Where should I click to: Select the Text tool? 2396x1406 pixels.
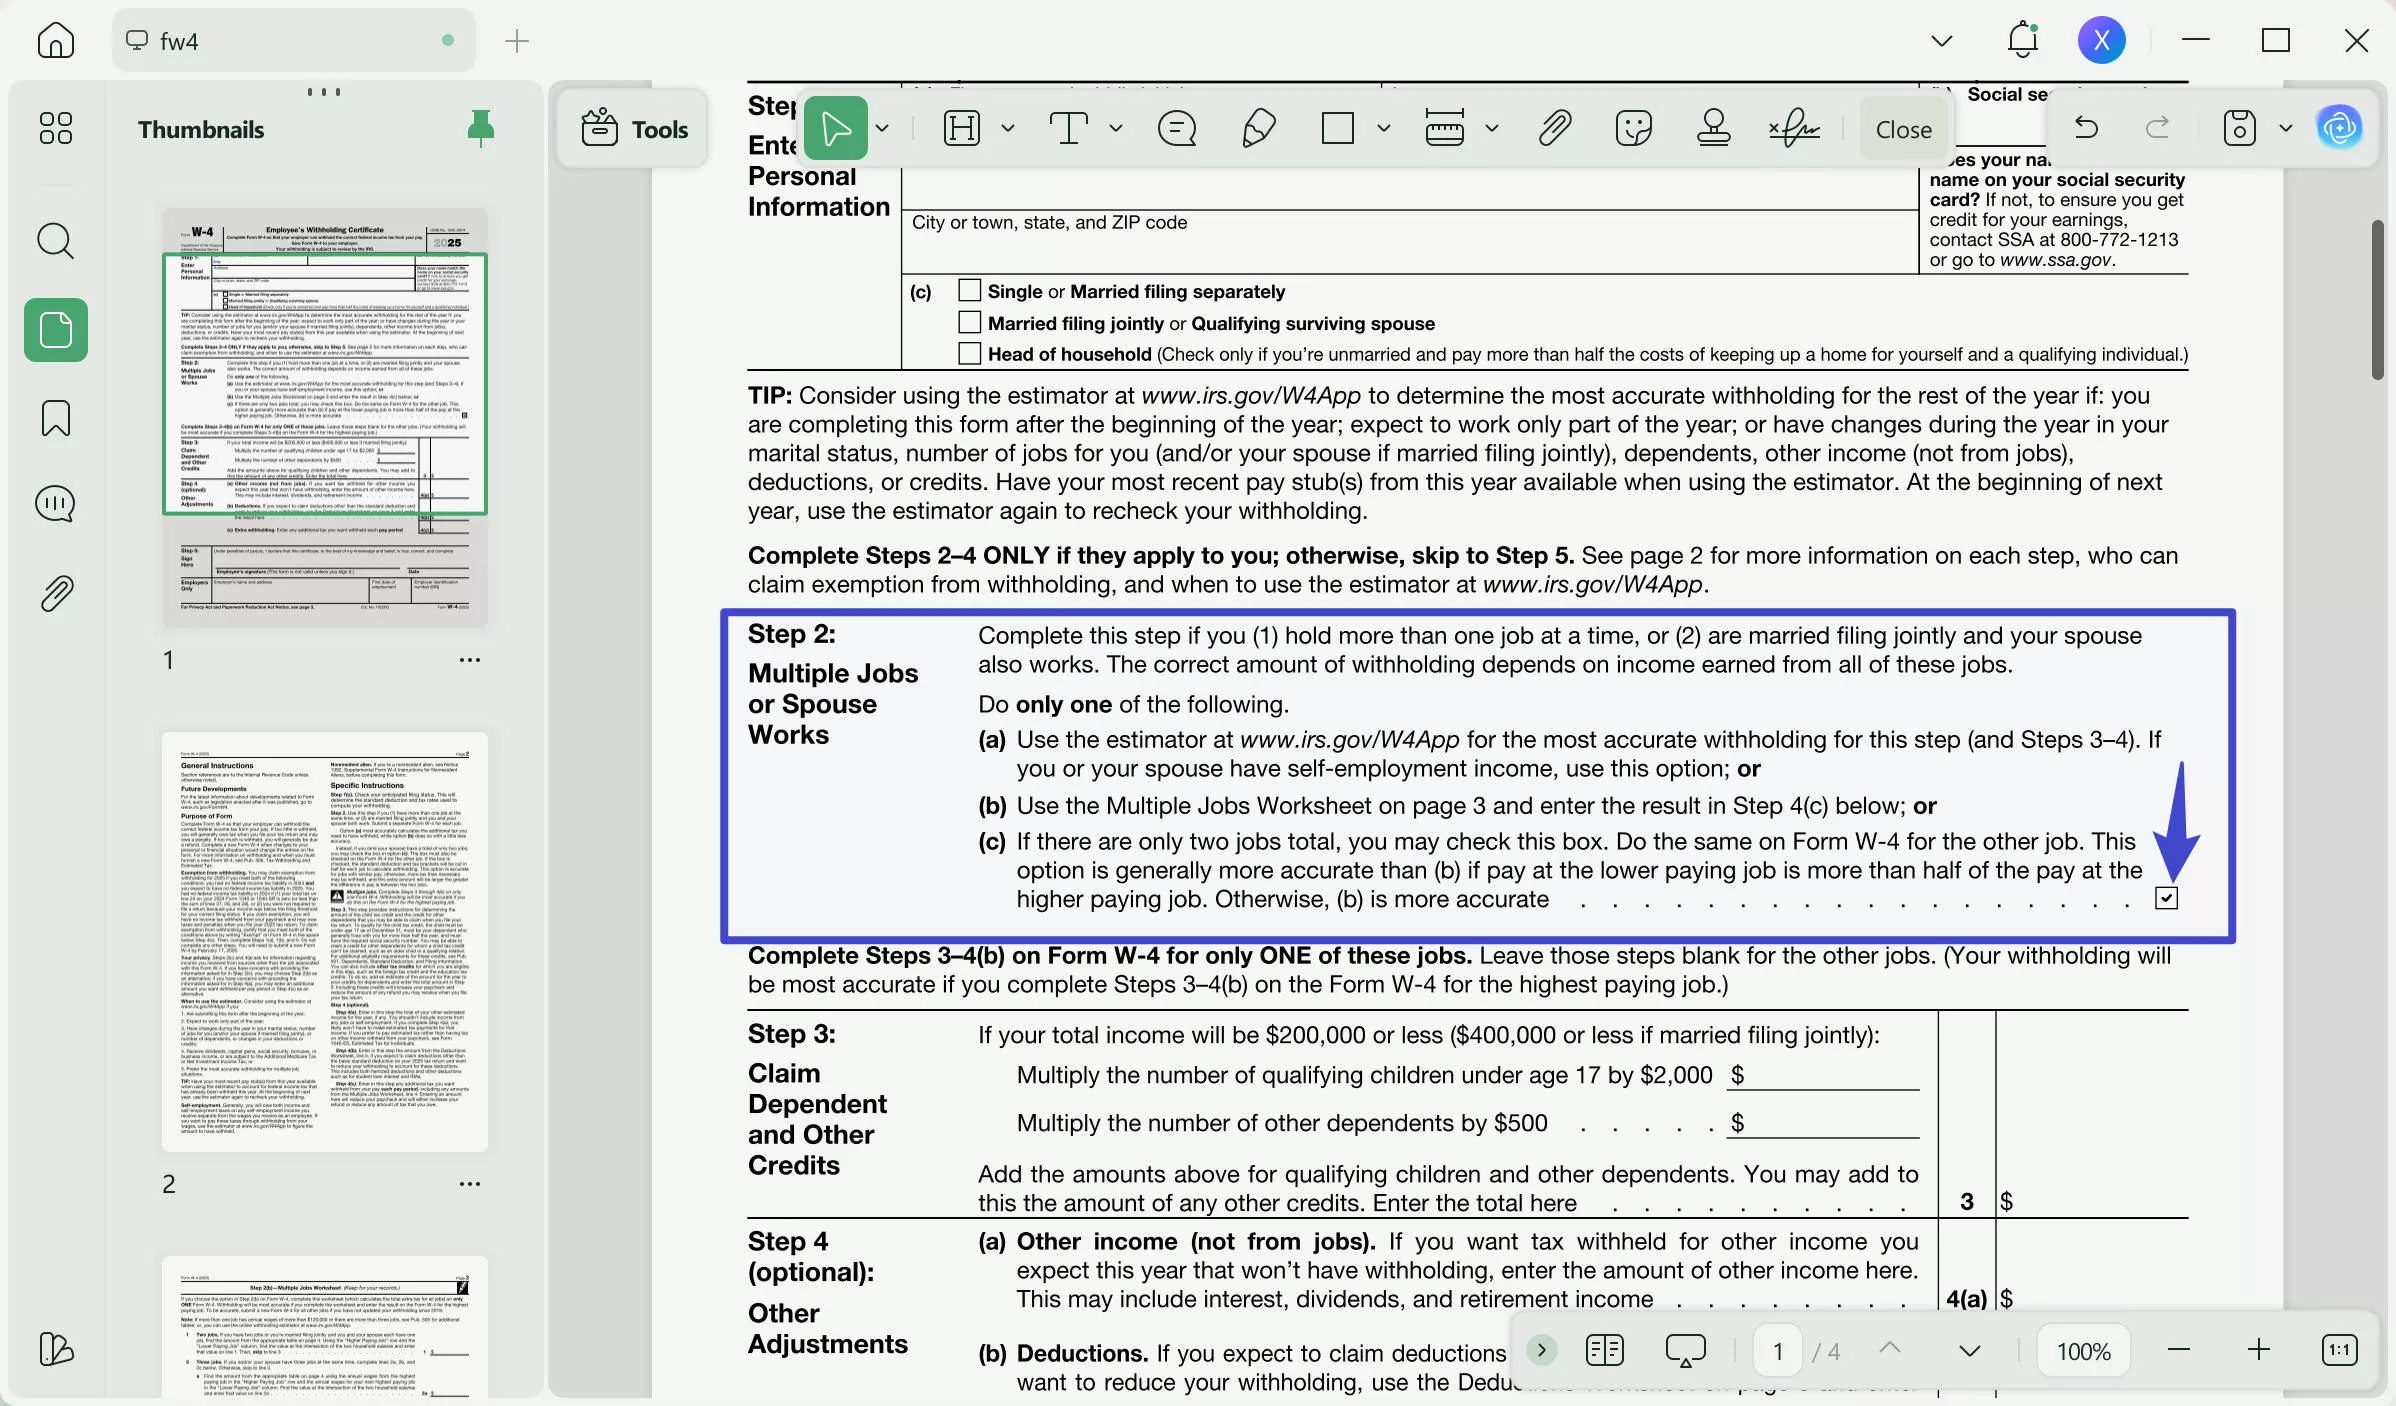click(1070, 128)
